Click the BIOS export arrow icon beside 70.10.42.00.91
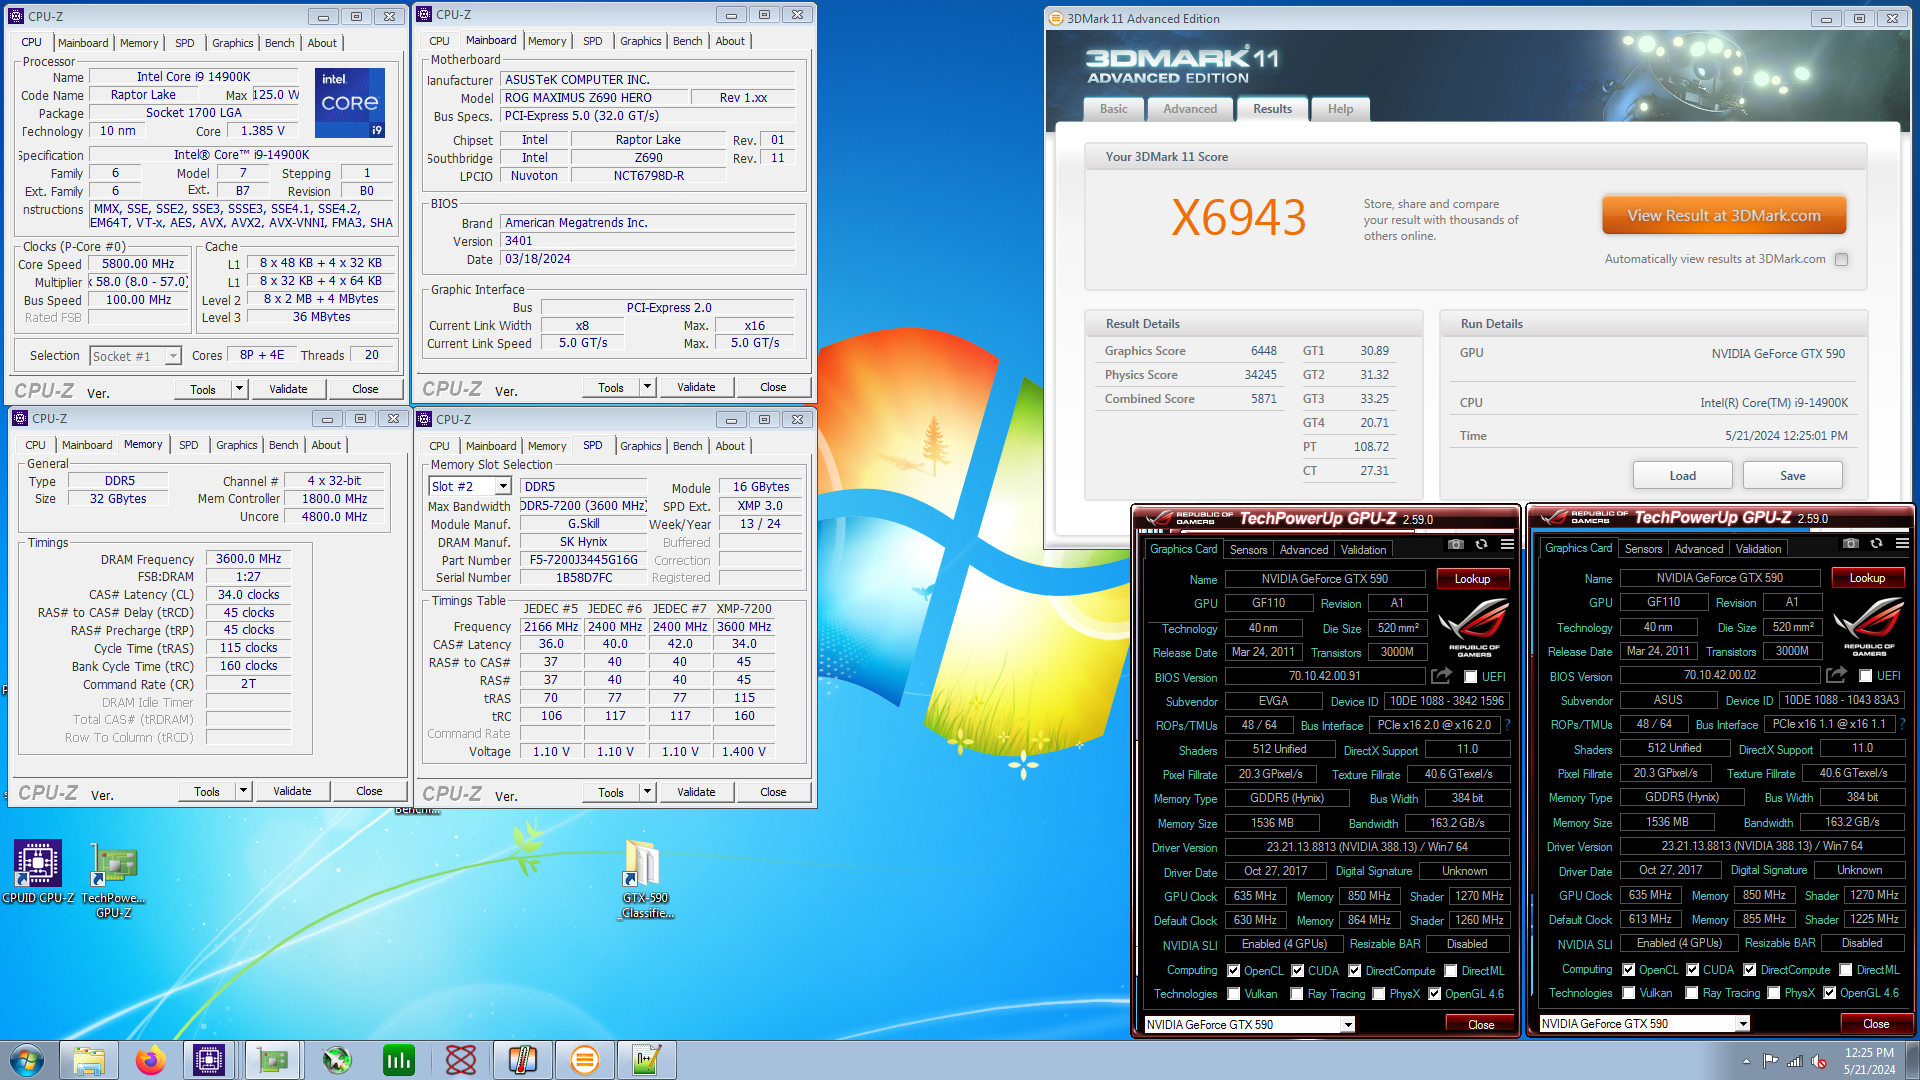 click(1441, 676)
